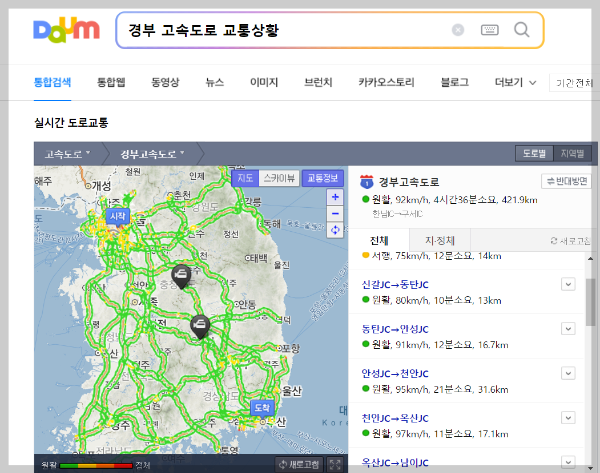The width and height of the screenshot is (600, 473).
Task: Switch the map to 스카이뷰 mode
Action: click(x=279, y=178)
